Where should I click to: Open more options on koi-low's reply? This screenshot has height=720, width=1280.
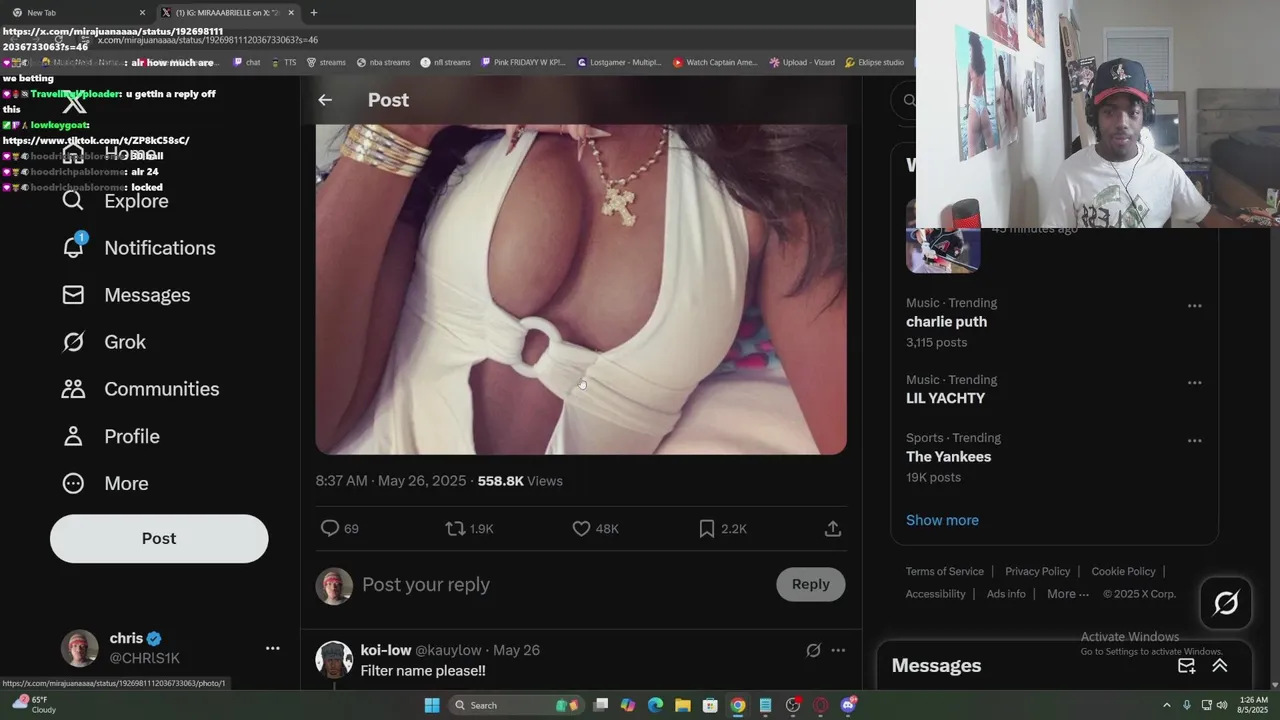pyautogui.click(x=838, y=650)
